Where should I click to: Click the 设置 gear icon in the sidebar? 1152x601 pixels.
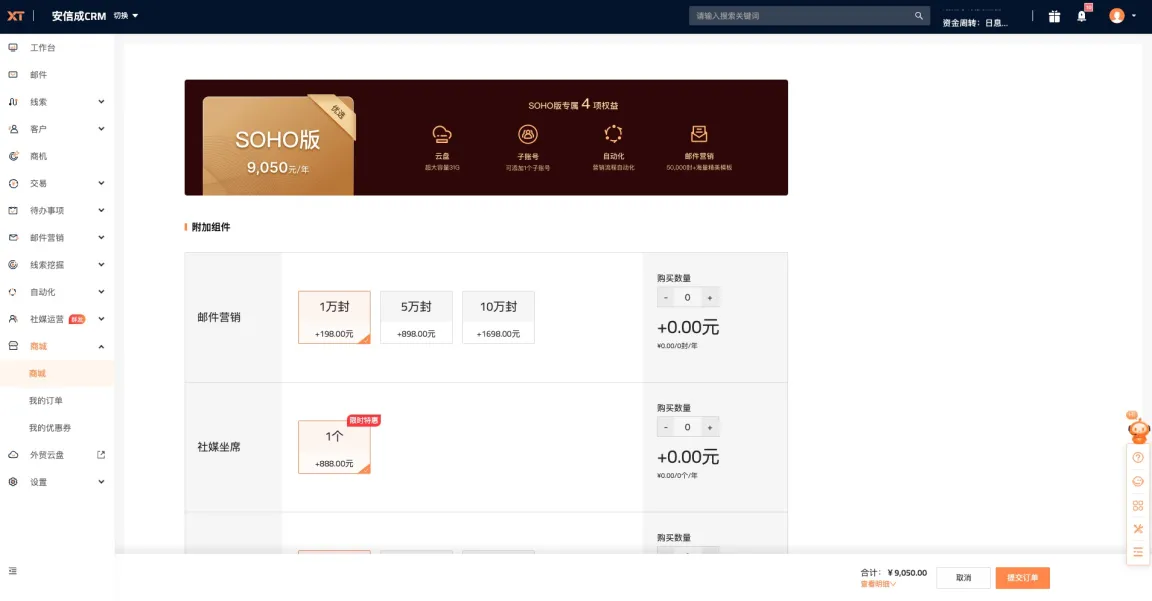(x=13, y=482)
